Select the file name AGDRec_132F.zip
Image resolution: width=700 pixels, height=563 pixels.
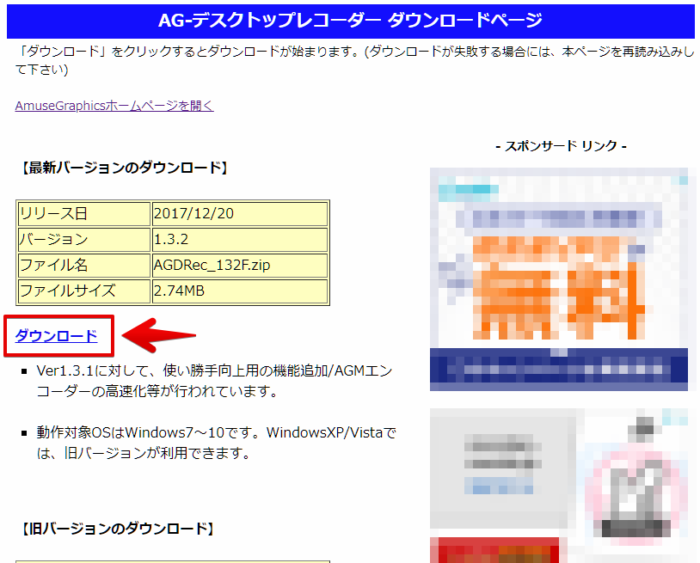pos(240,265)
